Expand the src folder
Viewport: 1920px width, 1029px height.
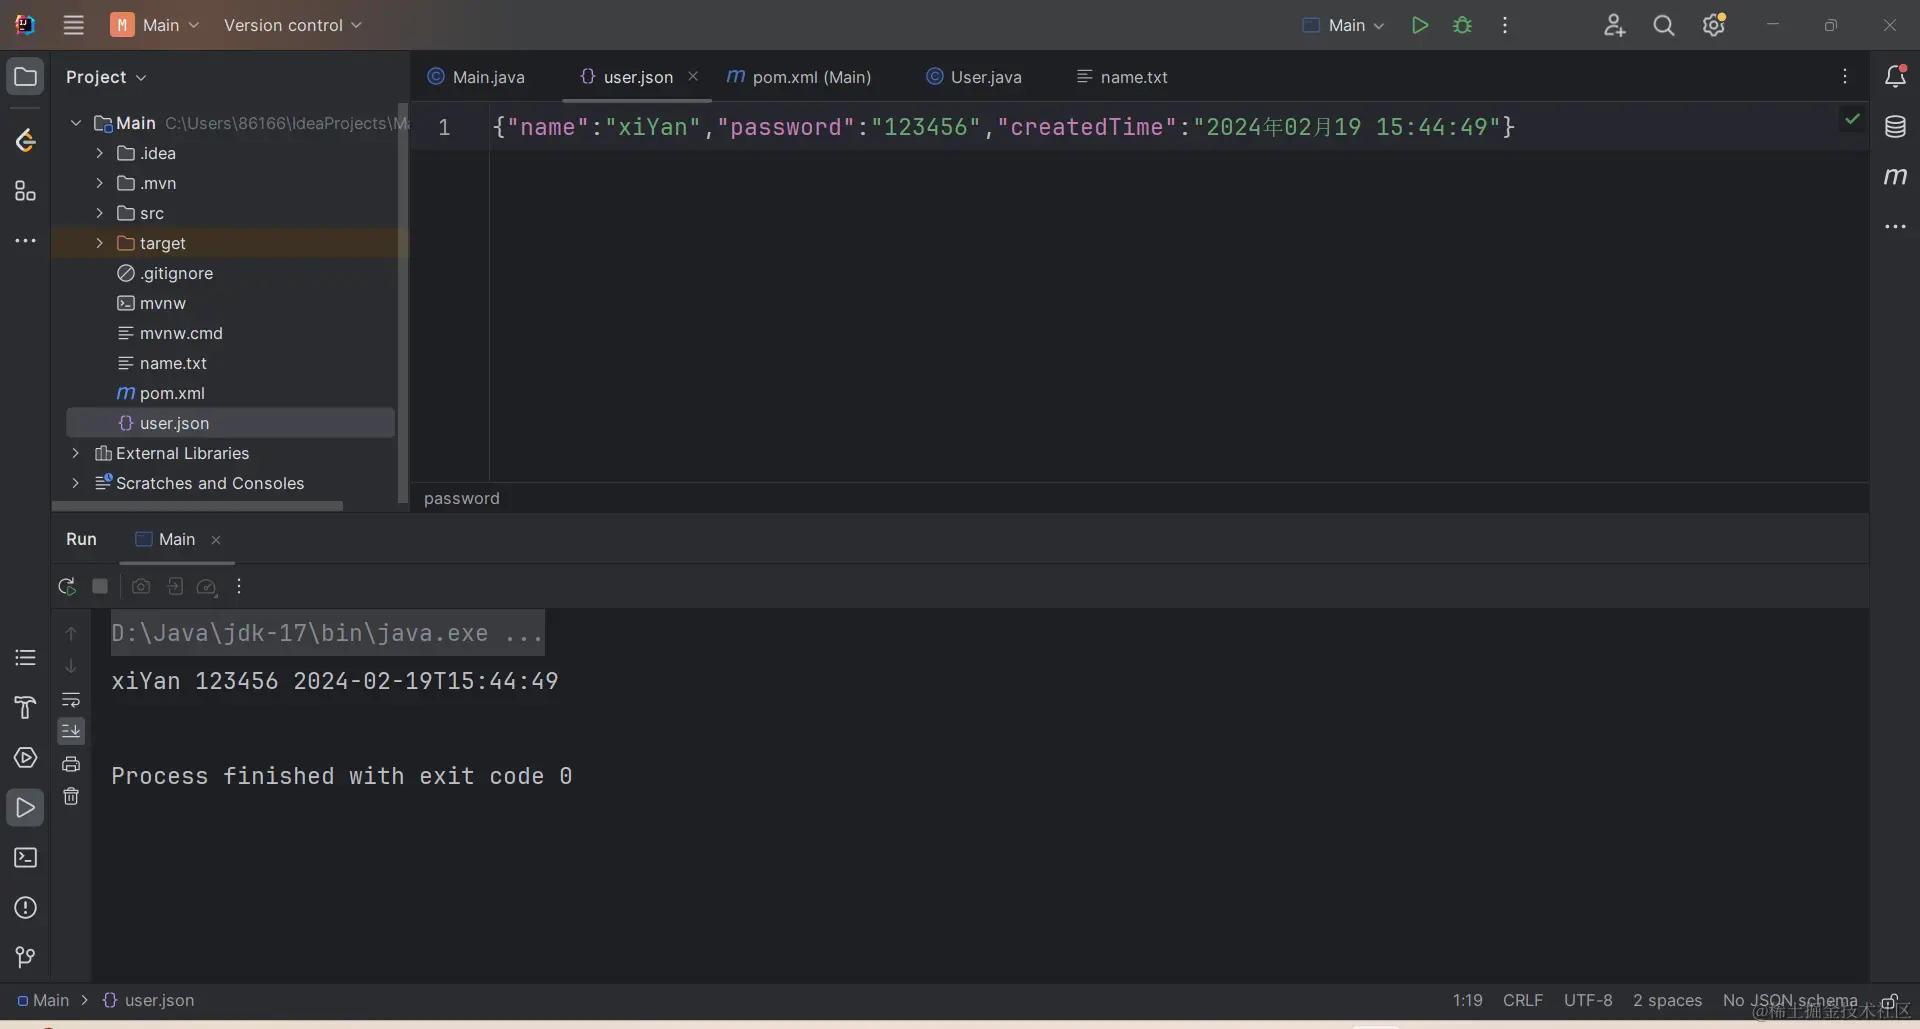[x=99, y=213]
